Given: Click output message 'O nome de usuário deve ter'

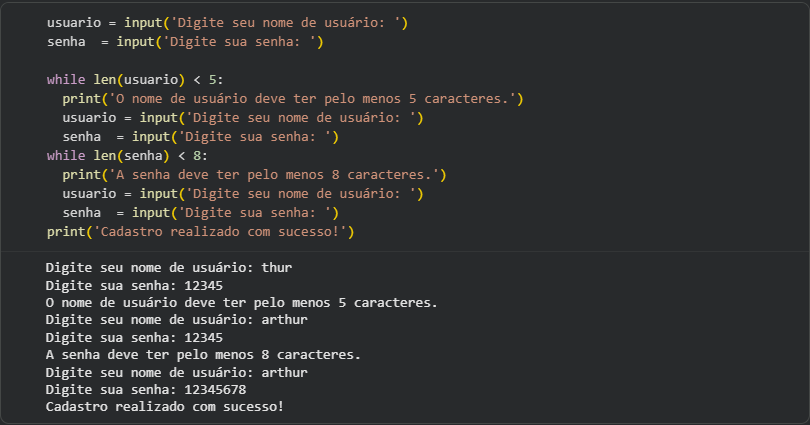Looking at the screenshot, I should point(242,302).
